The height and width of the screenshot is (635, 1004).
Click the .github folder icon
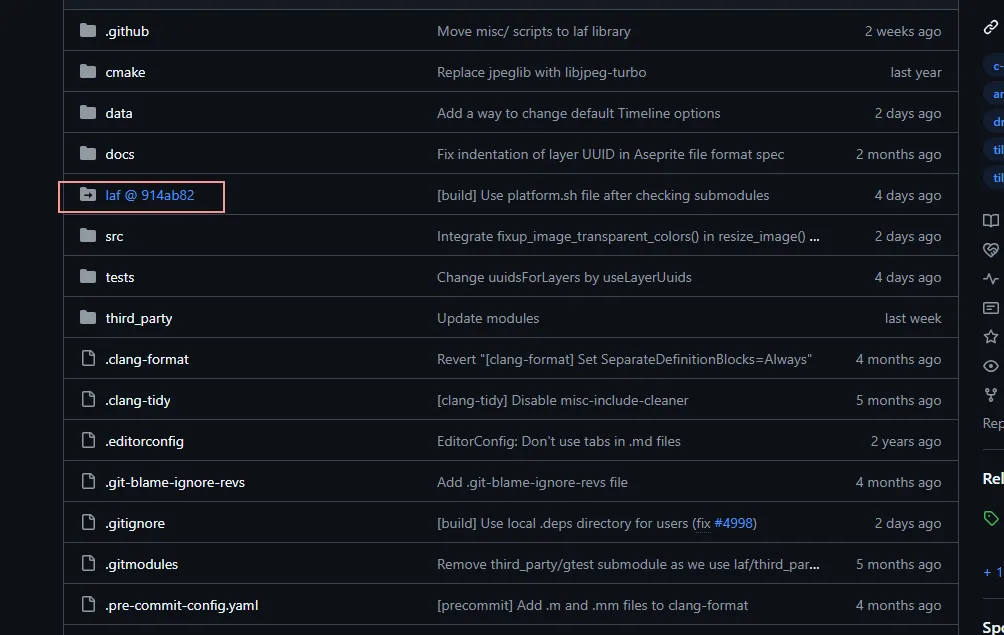point(88,31)
